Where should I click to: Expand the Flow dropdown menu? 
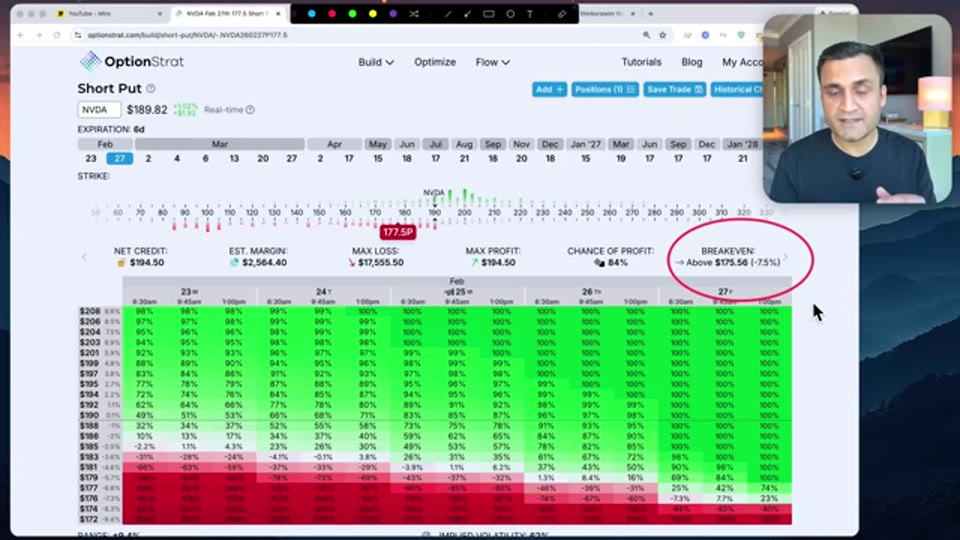pyautogui.click(x=492, y=62)
